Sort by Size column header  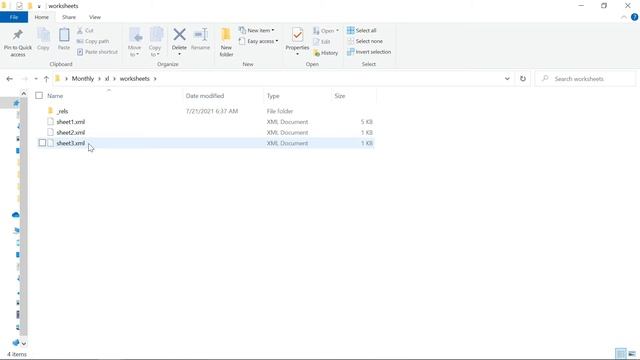pyautogui.click(x=340, y=96)
